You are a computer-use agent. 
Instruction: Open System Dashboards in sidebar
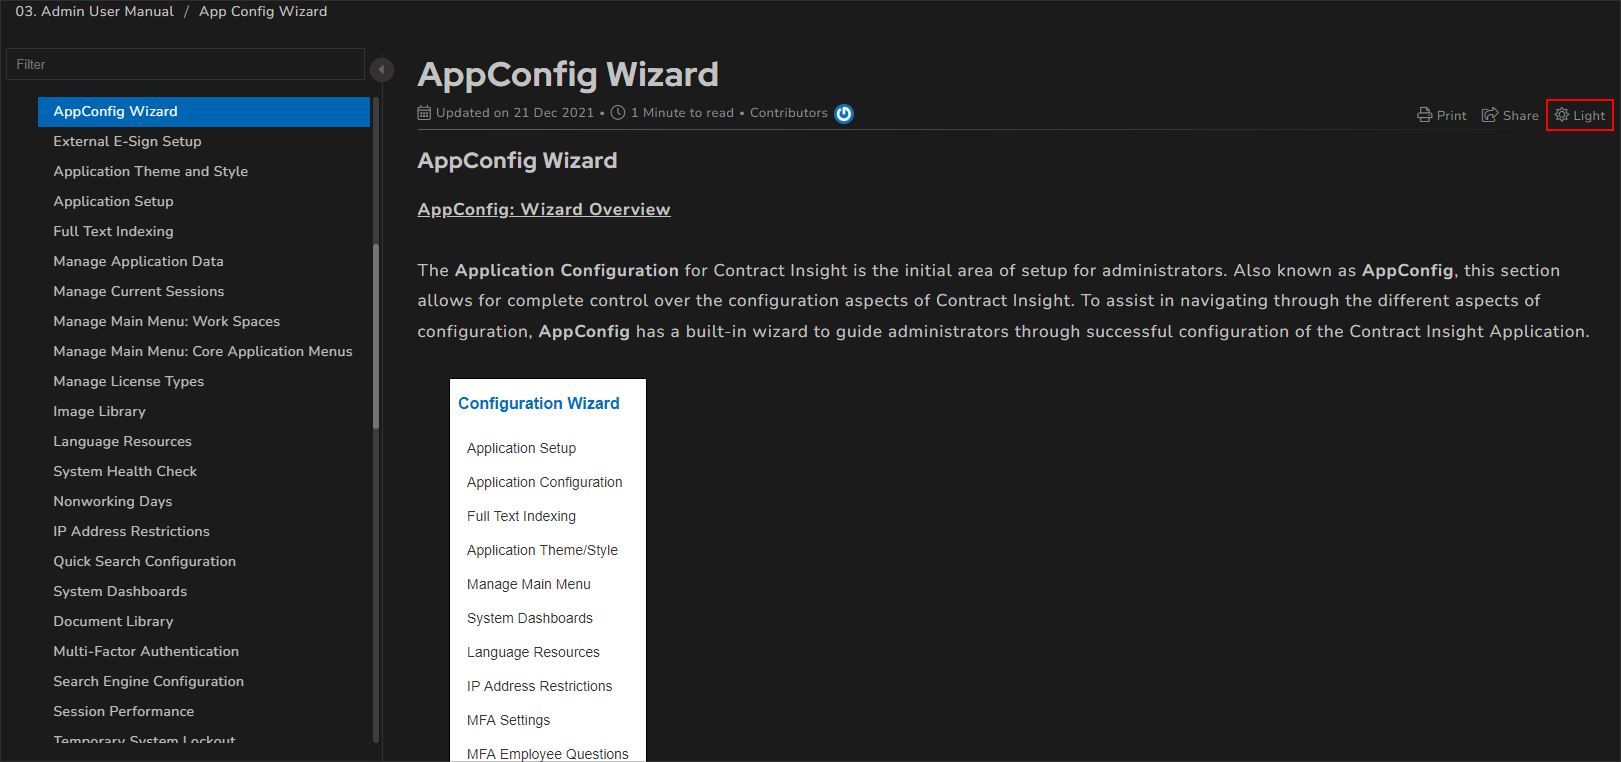coord(120,591)
